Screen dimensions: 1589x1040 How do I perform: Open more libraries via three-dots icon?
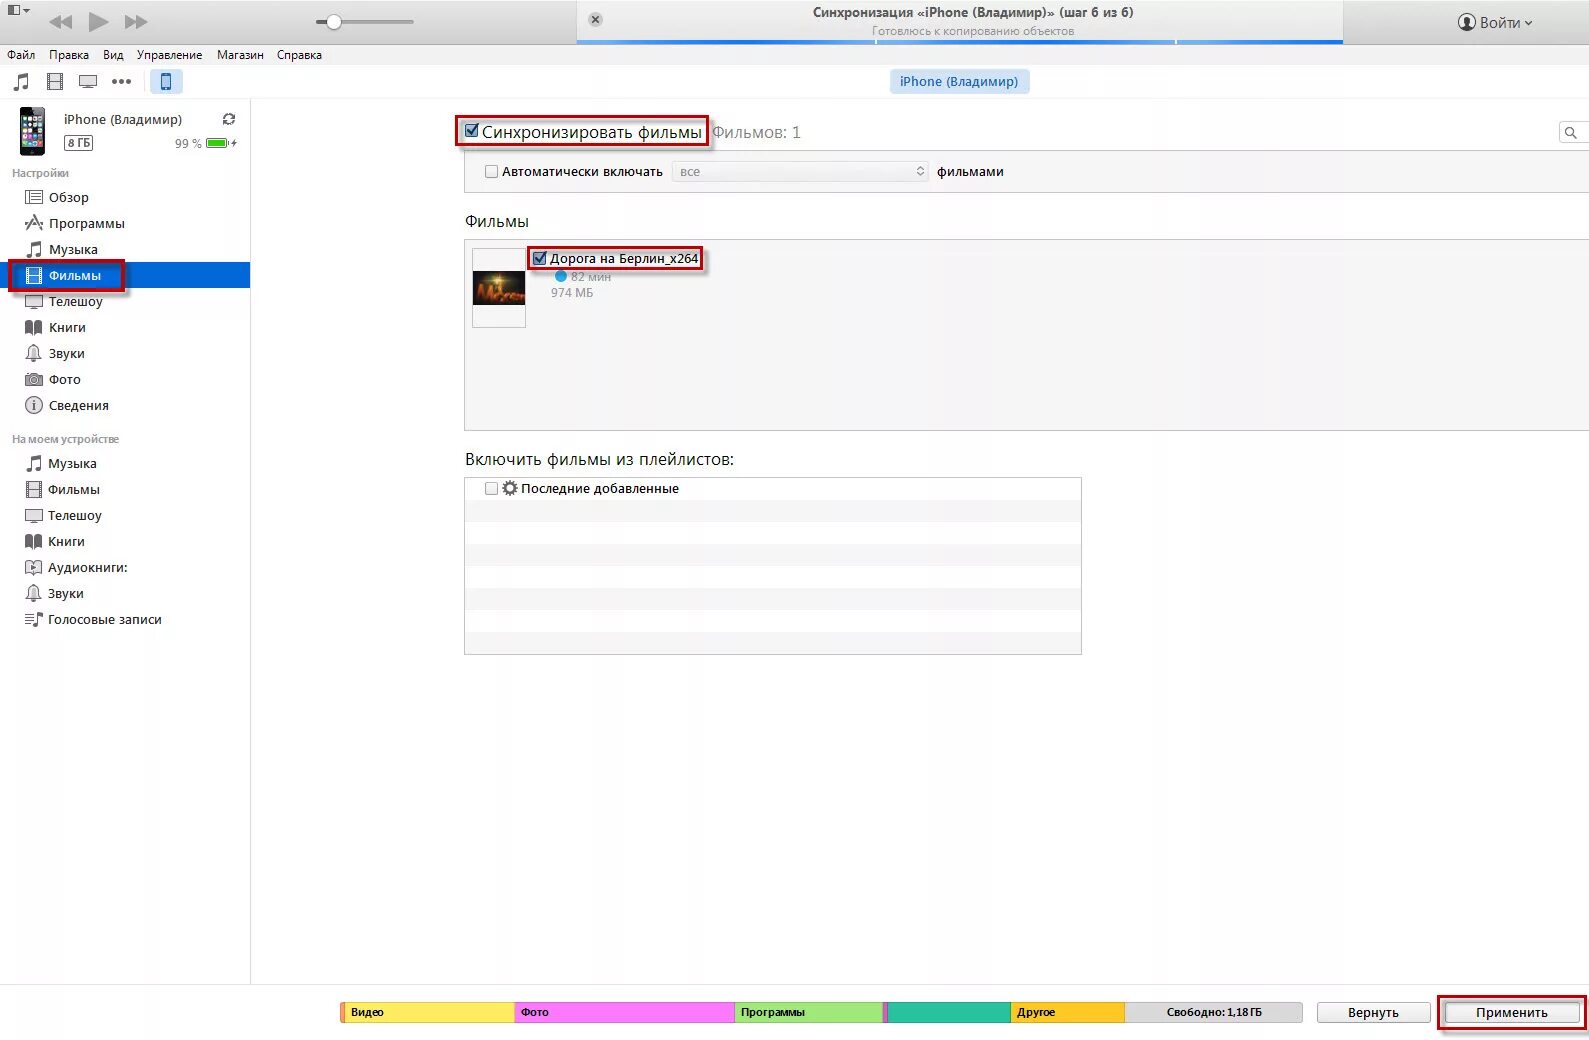(x=121, y=81)
